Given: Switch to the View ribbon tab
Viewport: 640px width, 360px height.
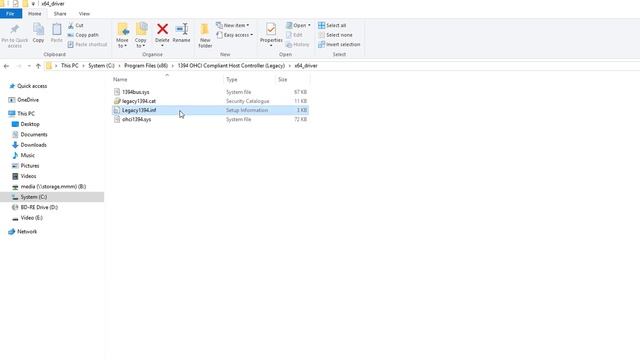Looking at the screenshot, I should click(x=84, y=14).
